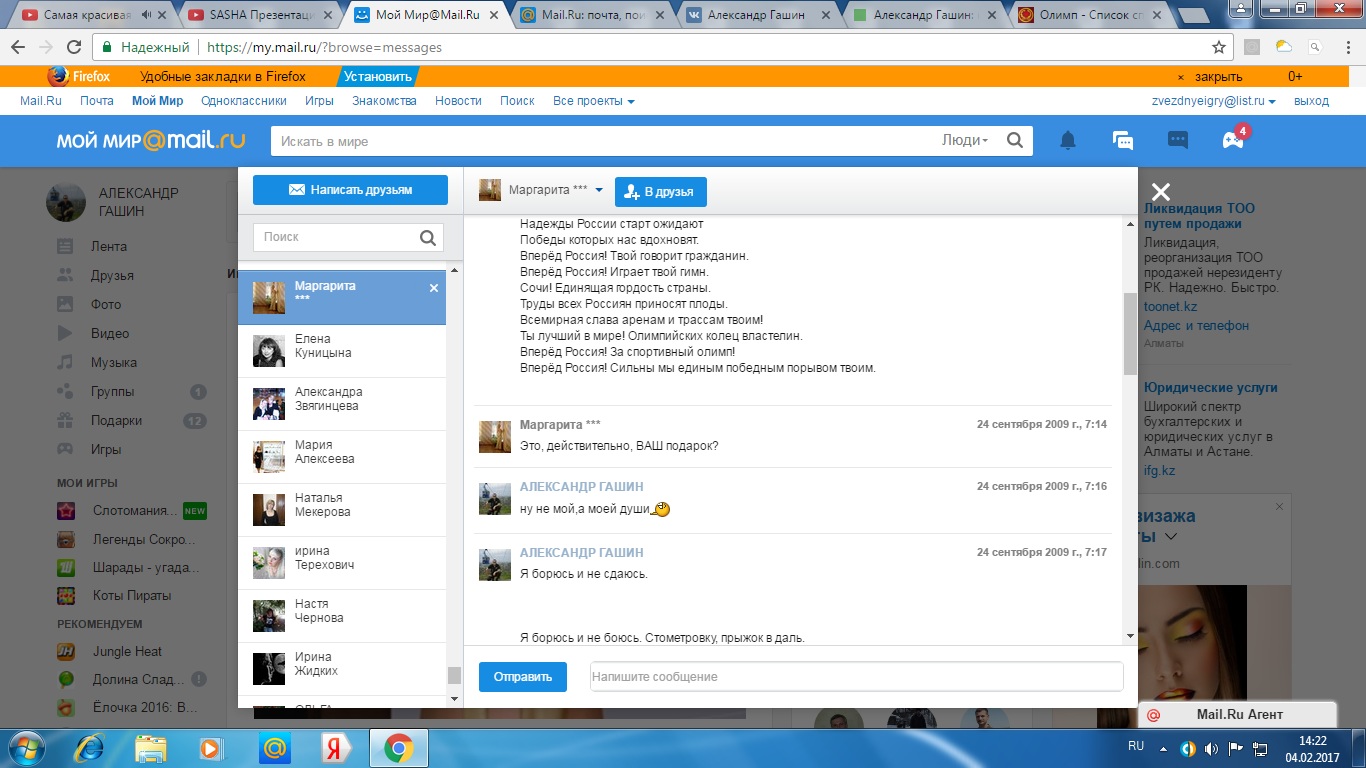The height and width of the screenshot is (768, 1366).
Task: Open conversation with Наталья Мекерова
Action: click(x=342, y=510)
